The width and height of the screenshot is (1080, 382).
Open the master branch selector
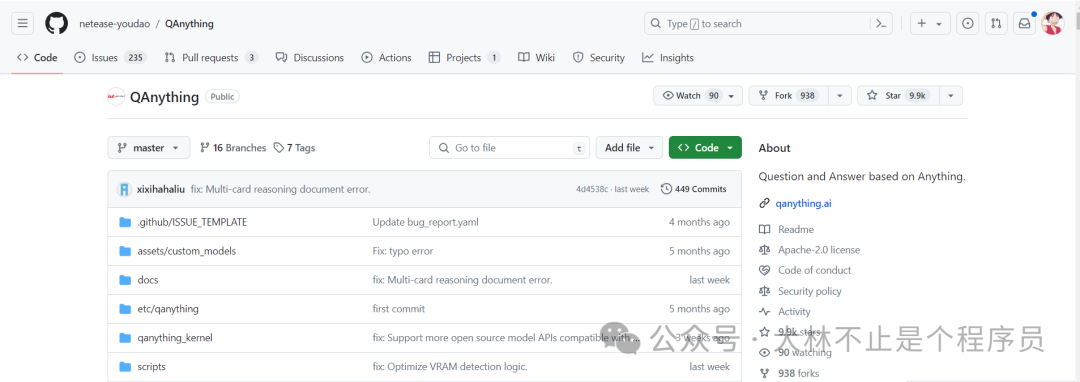point(148,147)
